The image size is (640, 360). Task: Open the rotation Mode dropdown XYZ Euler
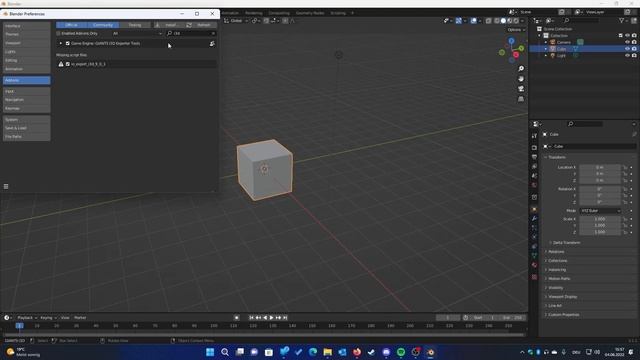[600, 211]
